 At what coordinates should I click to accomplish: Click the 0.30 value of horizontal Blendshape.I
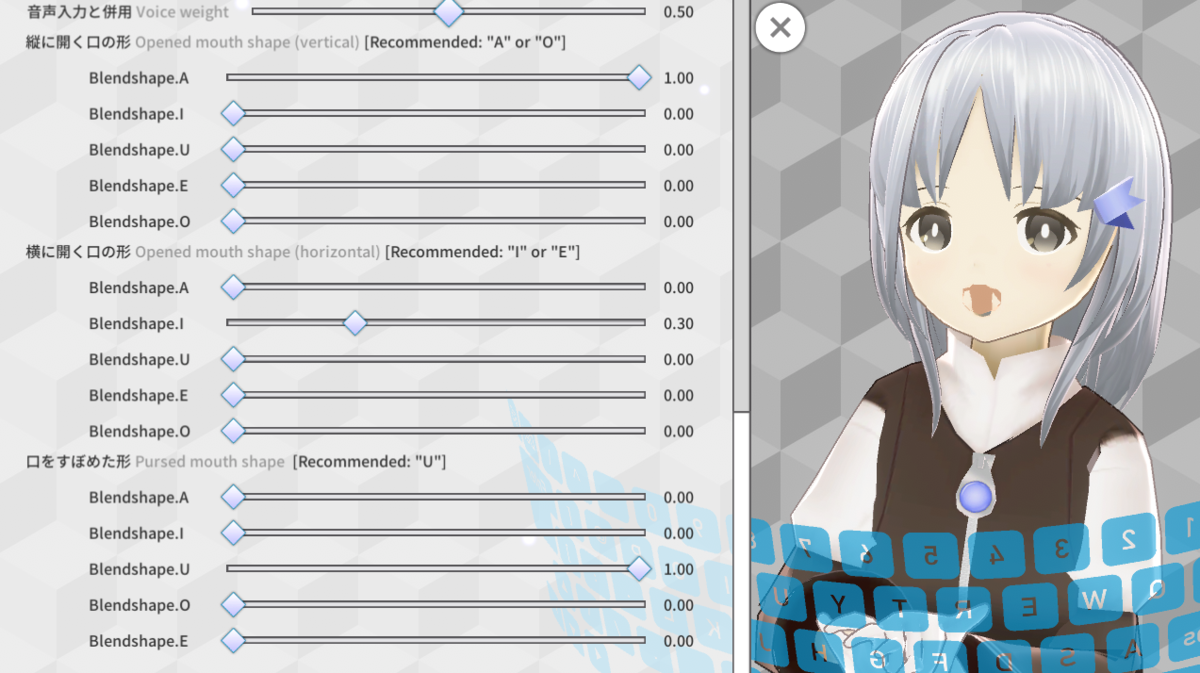pos(678,324)
